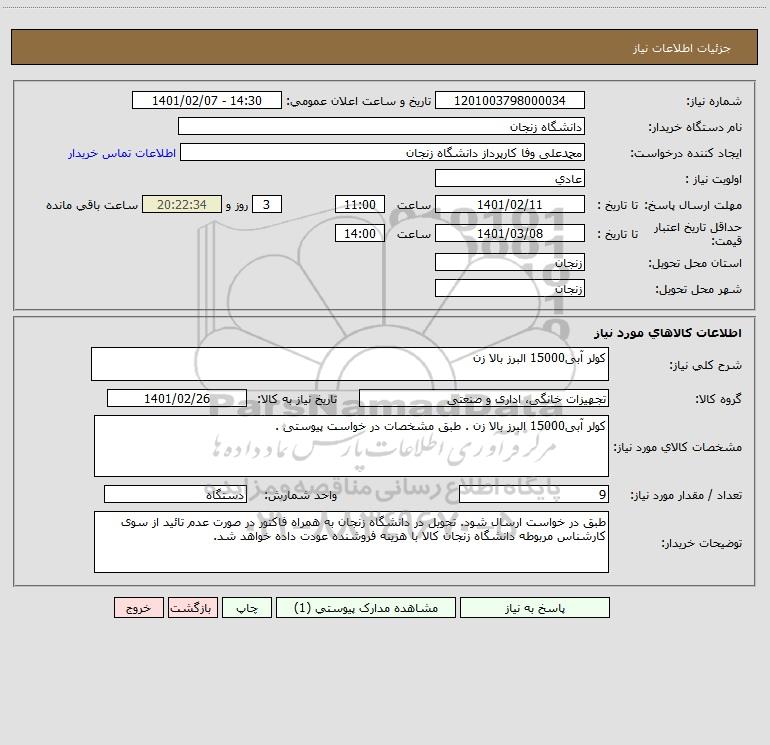Click the اولویت نیاز label

[714, 179]
